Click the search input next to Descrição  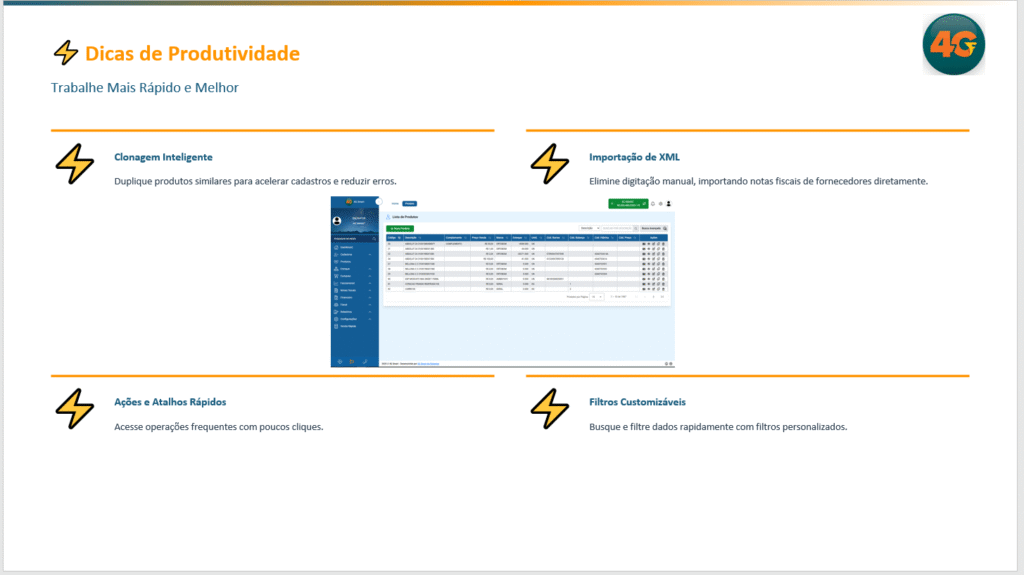click(619, 229)
